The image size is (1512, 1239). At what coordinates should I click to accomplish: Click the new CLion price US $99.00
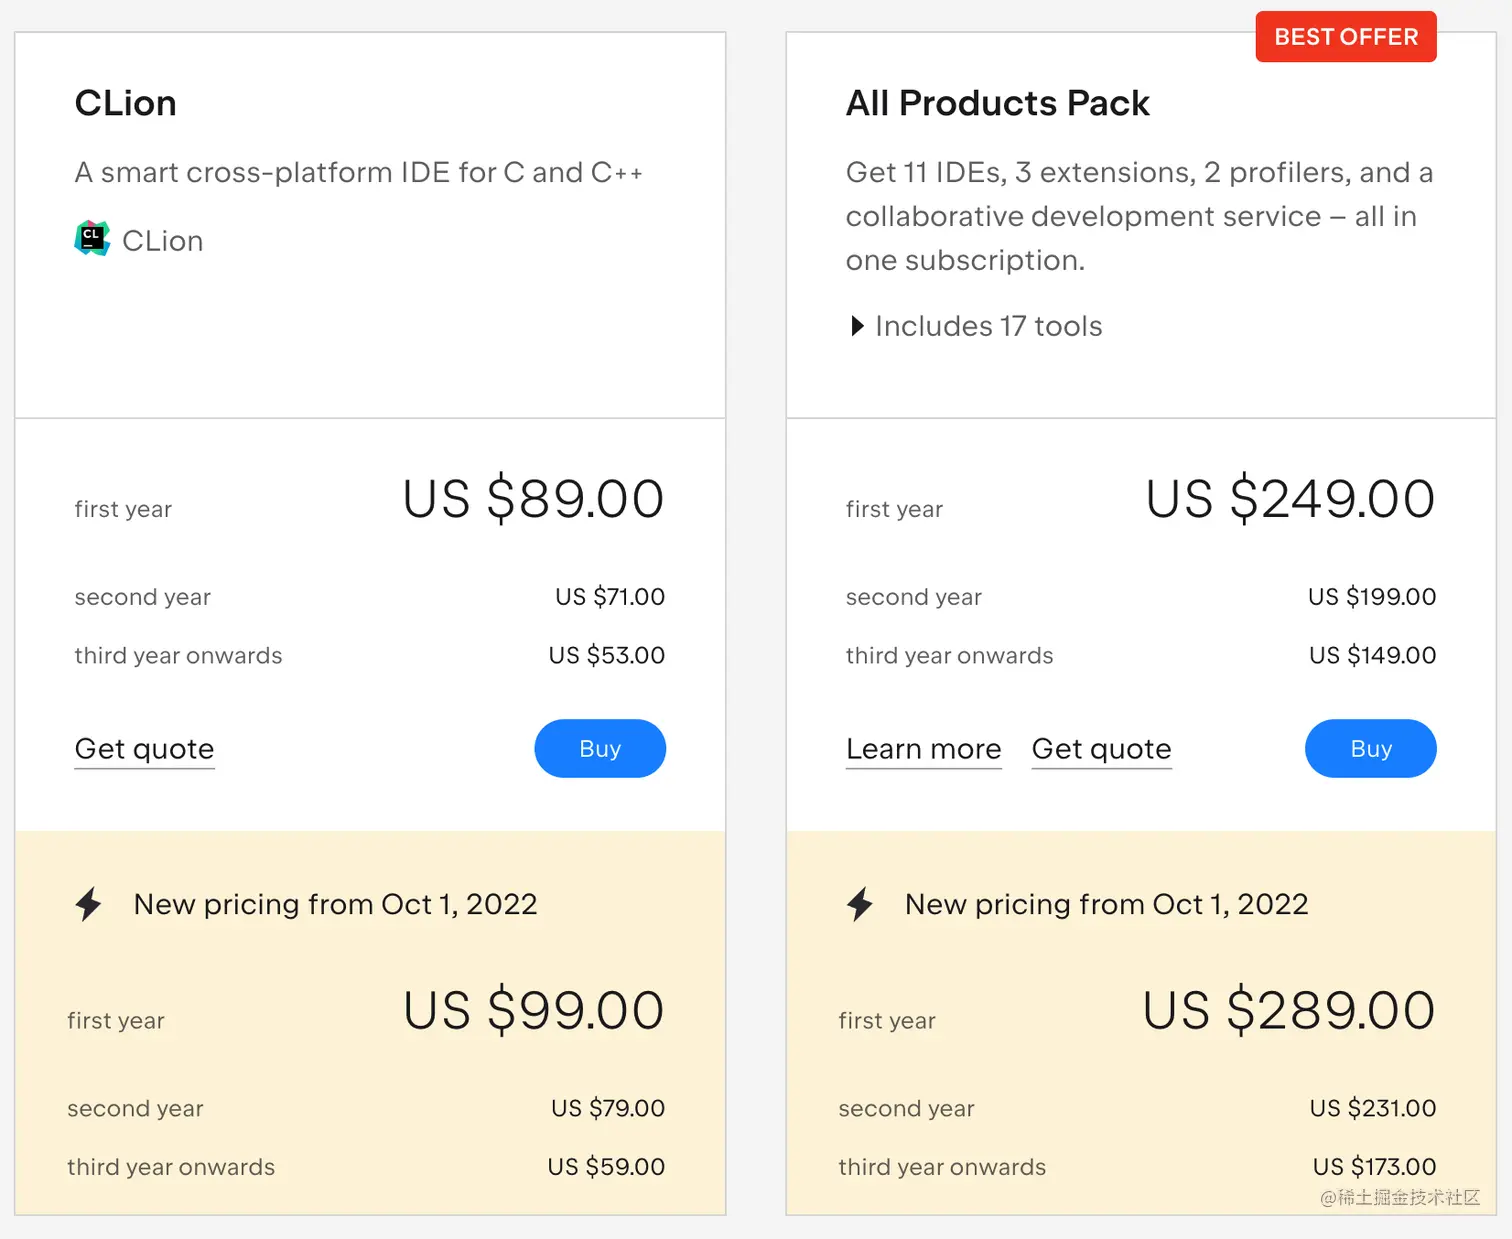(x=533, y=1010)
